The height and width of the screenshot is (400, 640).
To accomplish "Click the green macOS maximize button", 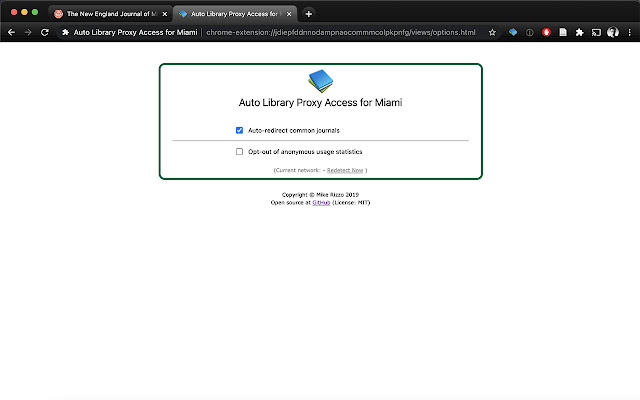I will (35, 12).
